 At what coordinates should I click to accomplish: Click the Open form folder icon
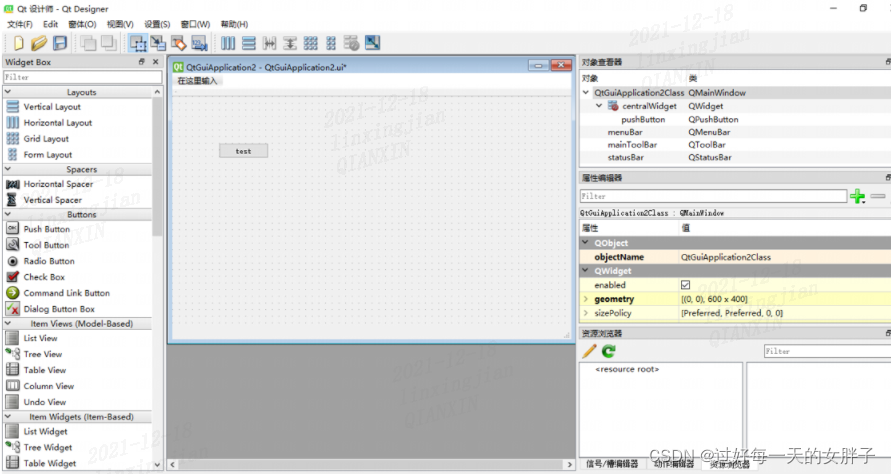39,43
